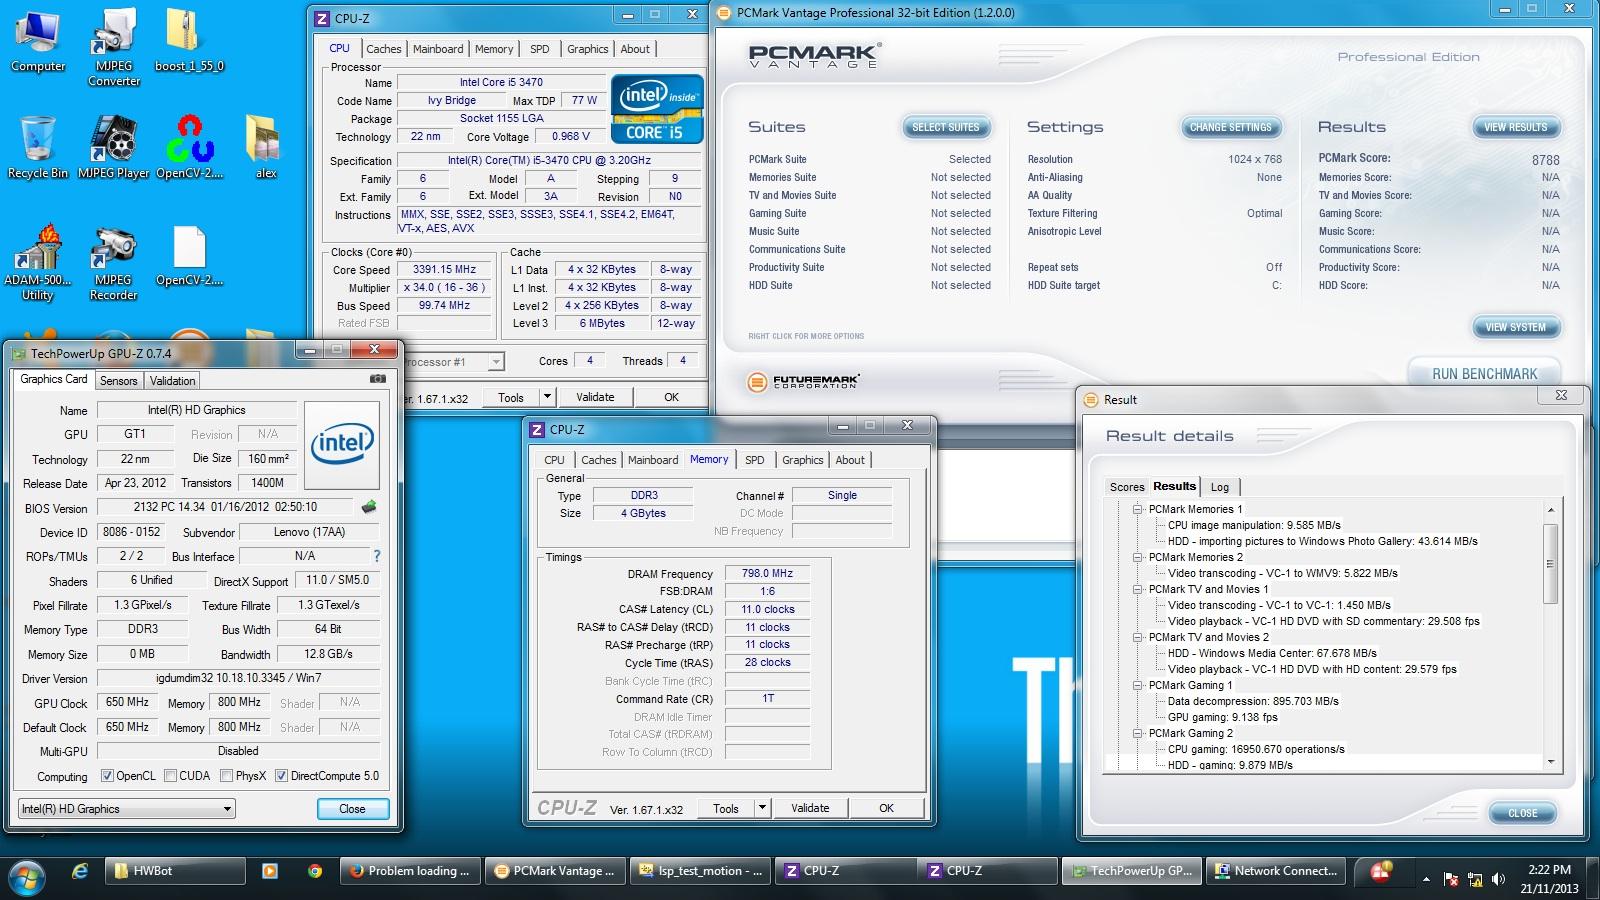Show hidden tray icons arrow

pyautogui.click(x=1426, y=879)
